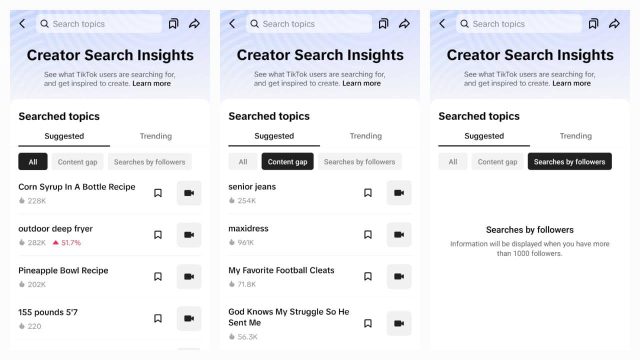Go back using the left panel's back arrow
This screenshot has height=360, width=640.
coord(22,24)
